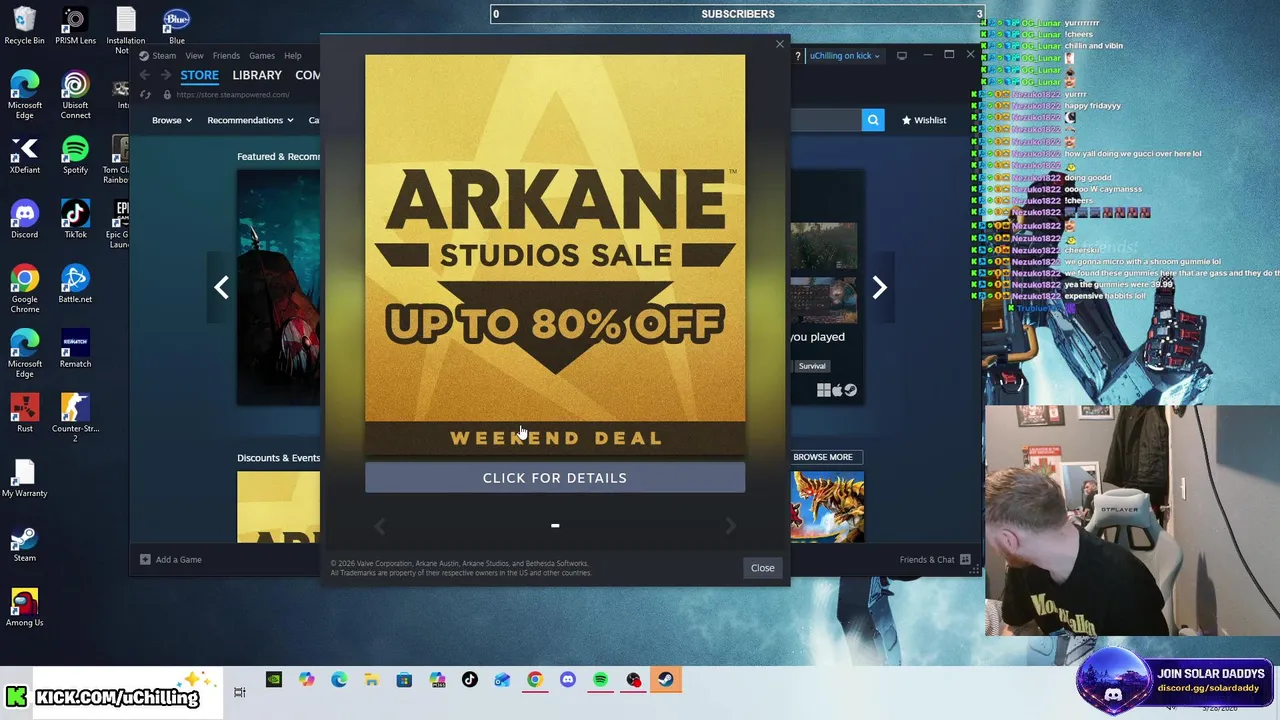
Task: Click the Close button in the popup footer
Action: click(762, 568)
